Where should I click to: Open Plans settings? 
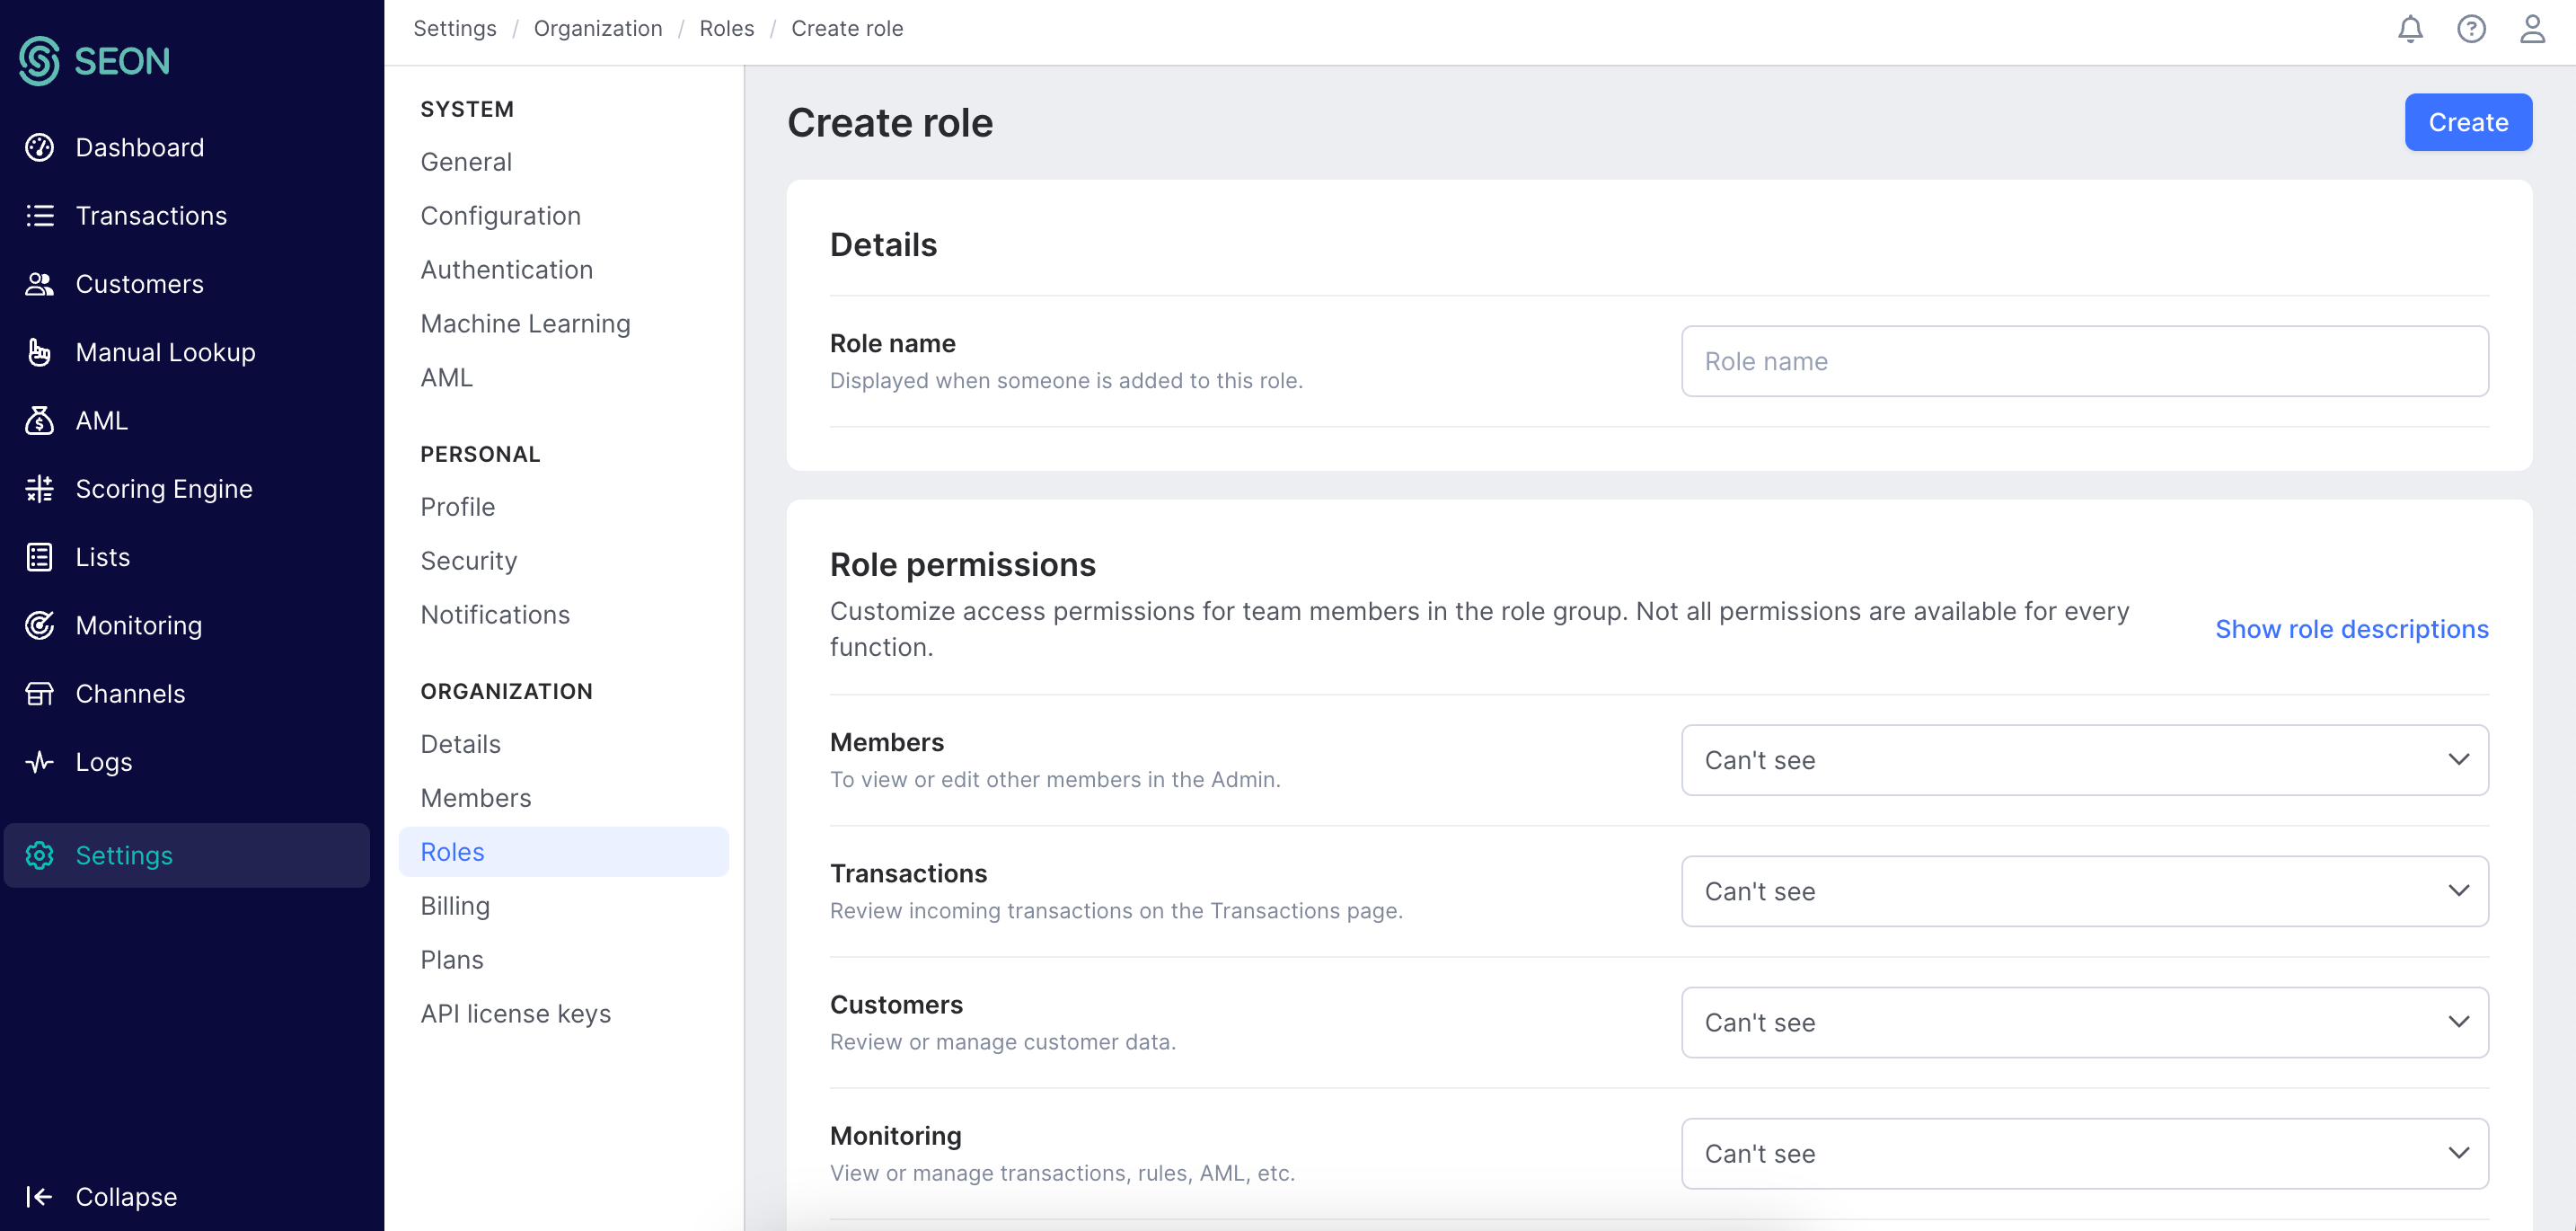point(452,960)
